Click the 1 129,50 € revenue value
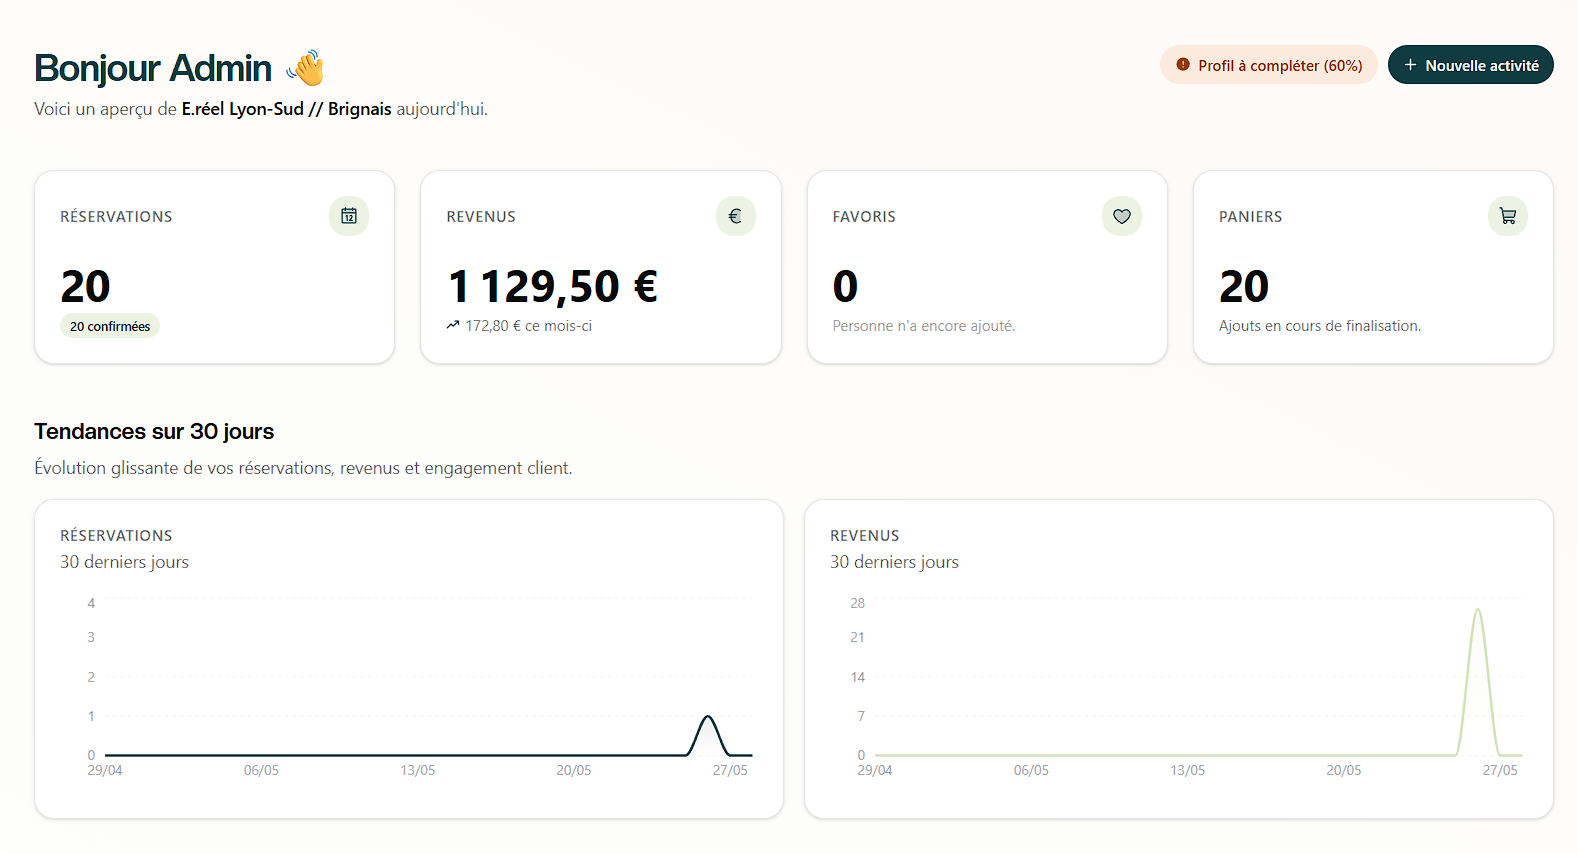The image size is (1578, 853). 553,286
